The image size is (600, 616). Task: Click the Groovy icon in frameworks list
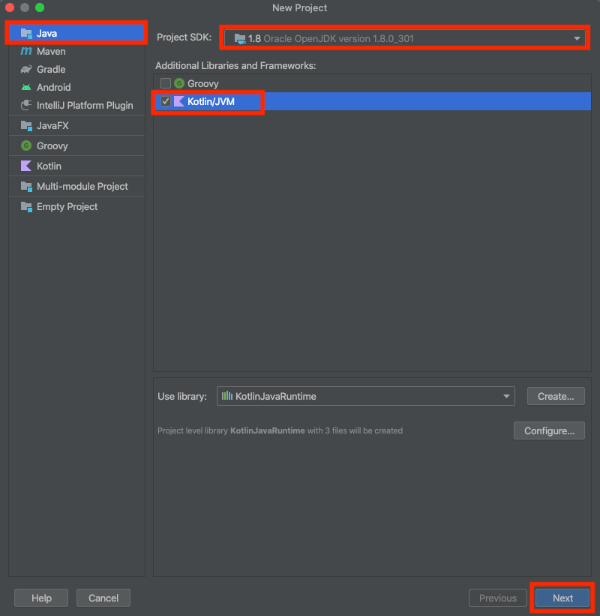pyautogui.click(x=179, y=83)
